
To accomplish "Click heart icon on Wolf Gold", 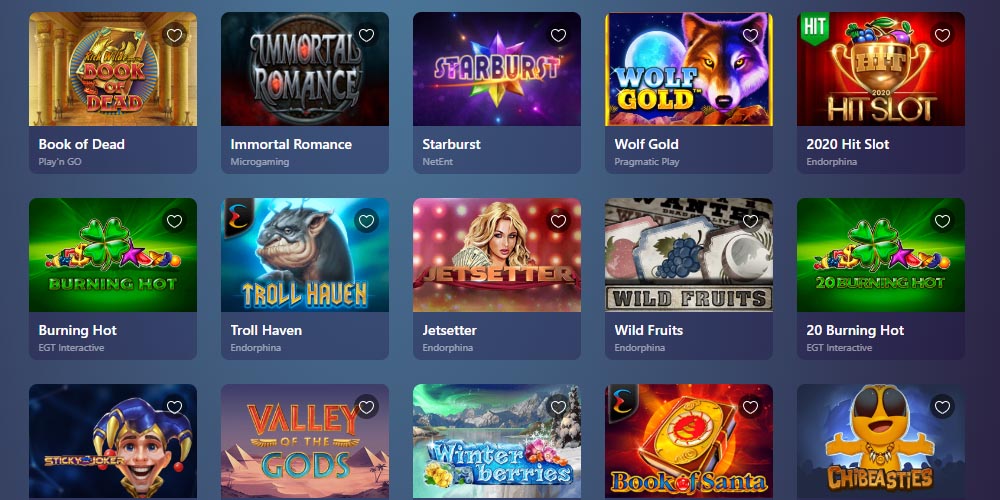I will [x=751, y=34].
